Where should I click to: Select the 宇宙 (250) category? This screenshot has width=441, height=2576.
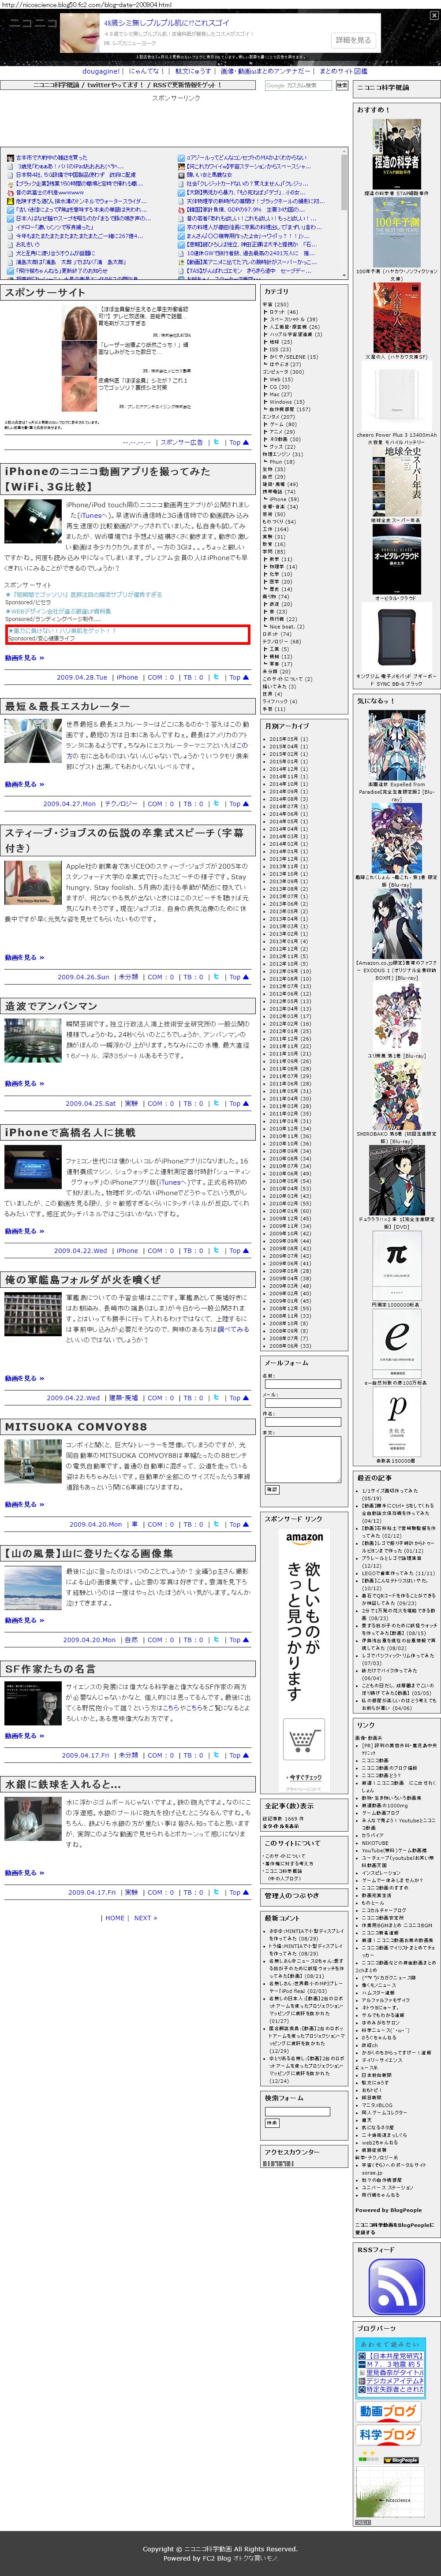[x=275, y=304]
